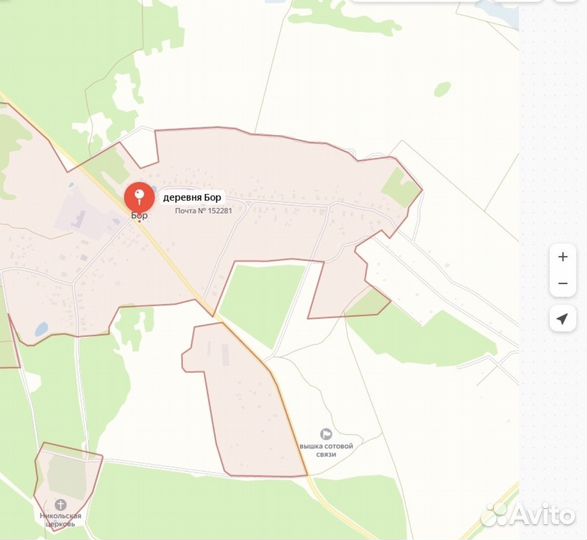Zoom in with the plus button
Screen dimensions: 587x540
pos(563,257)
